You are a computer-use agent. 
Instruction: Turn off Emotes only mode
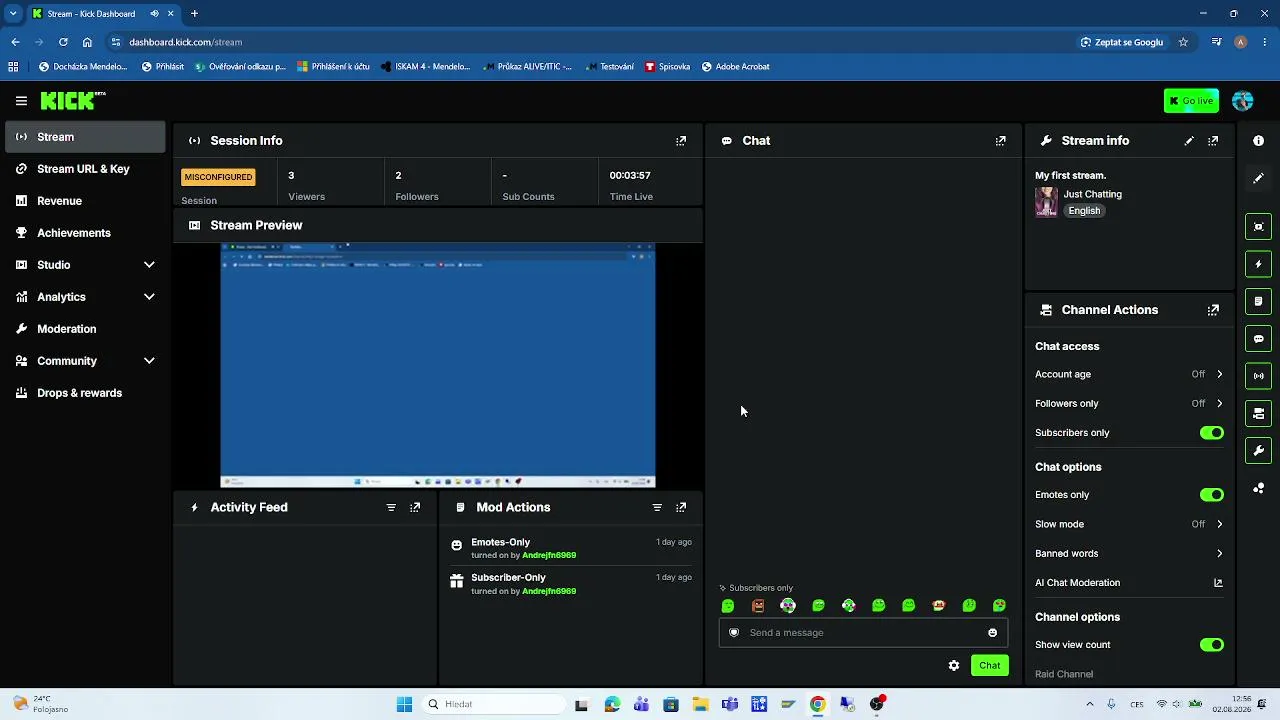pyautogui.click(x=1212, y=495)
